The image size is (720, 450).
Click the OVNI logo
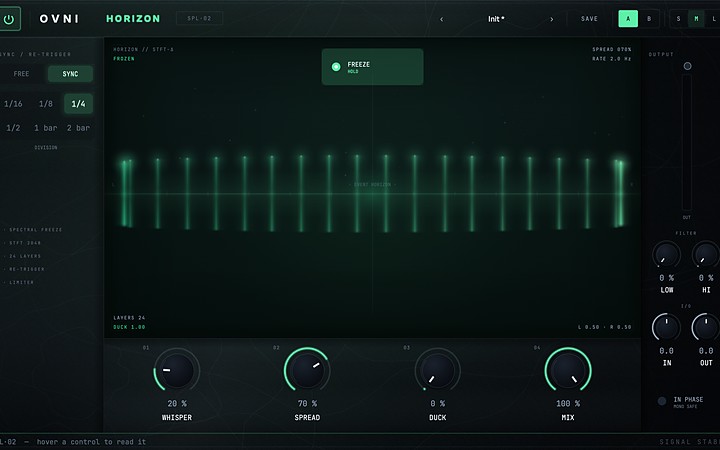pyautogui.click(x=59, y=19)
